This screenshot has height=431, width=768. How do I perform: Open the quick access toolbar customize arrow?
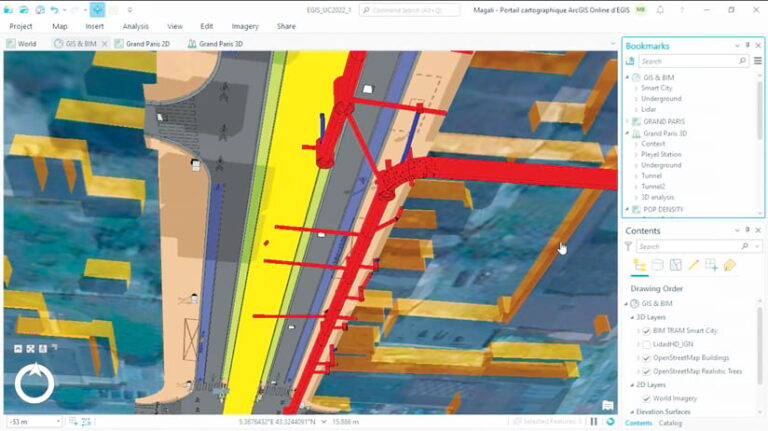130,10
